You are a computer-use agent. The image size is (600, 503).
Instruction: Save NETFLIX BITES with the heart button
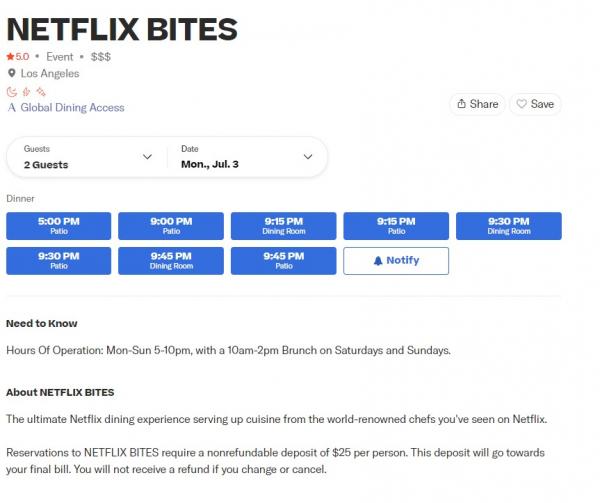[x=535, y=104]
